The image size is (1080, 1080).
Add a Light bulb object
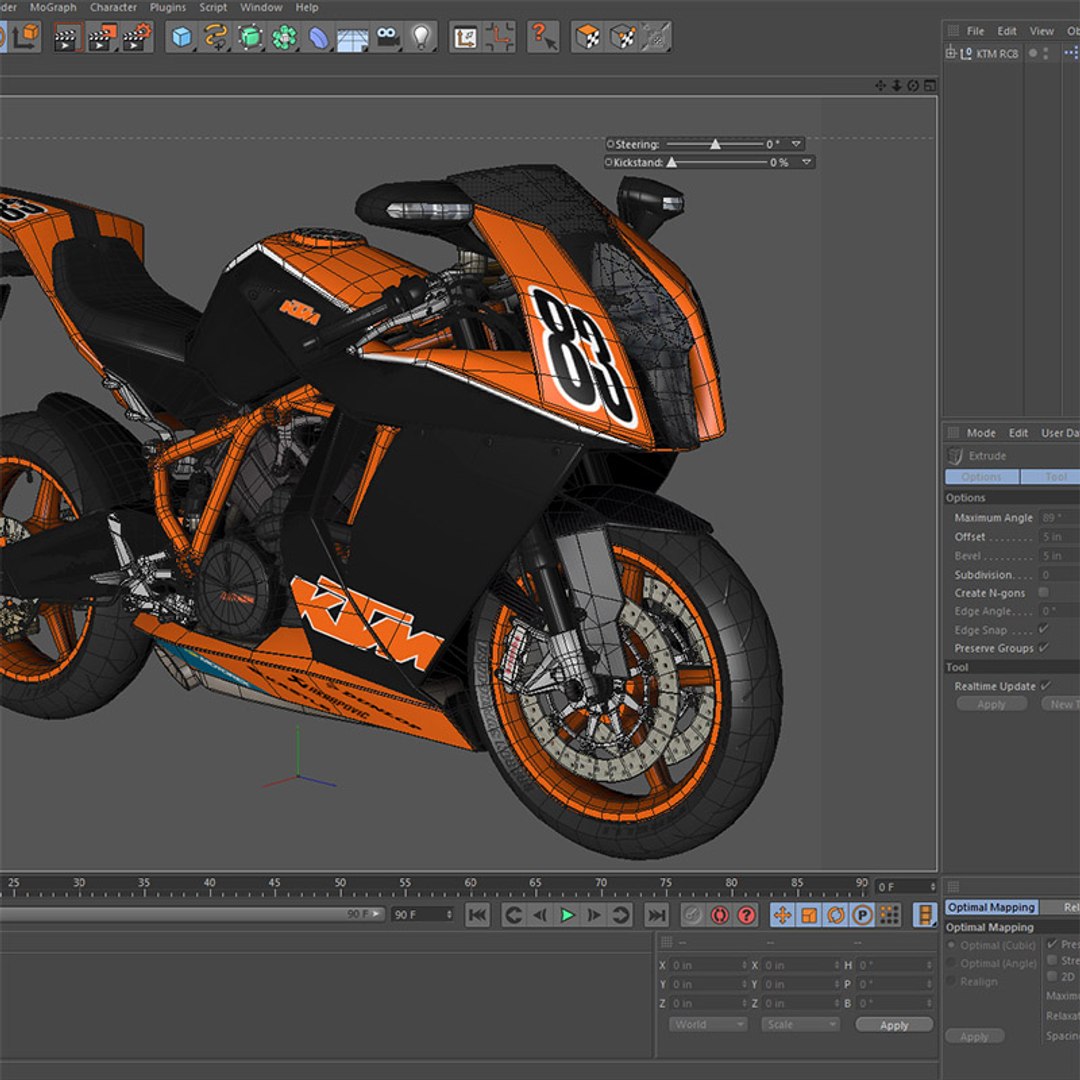click(x=421, y=37)
